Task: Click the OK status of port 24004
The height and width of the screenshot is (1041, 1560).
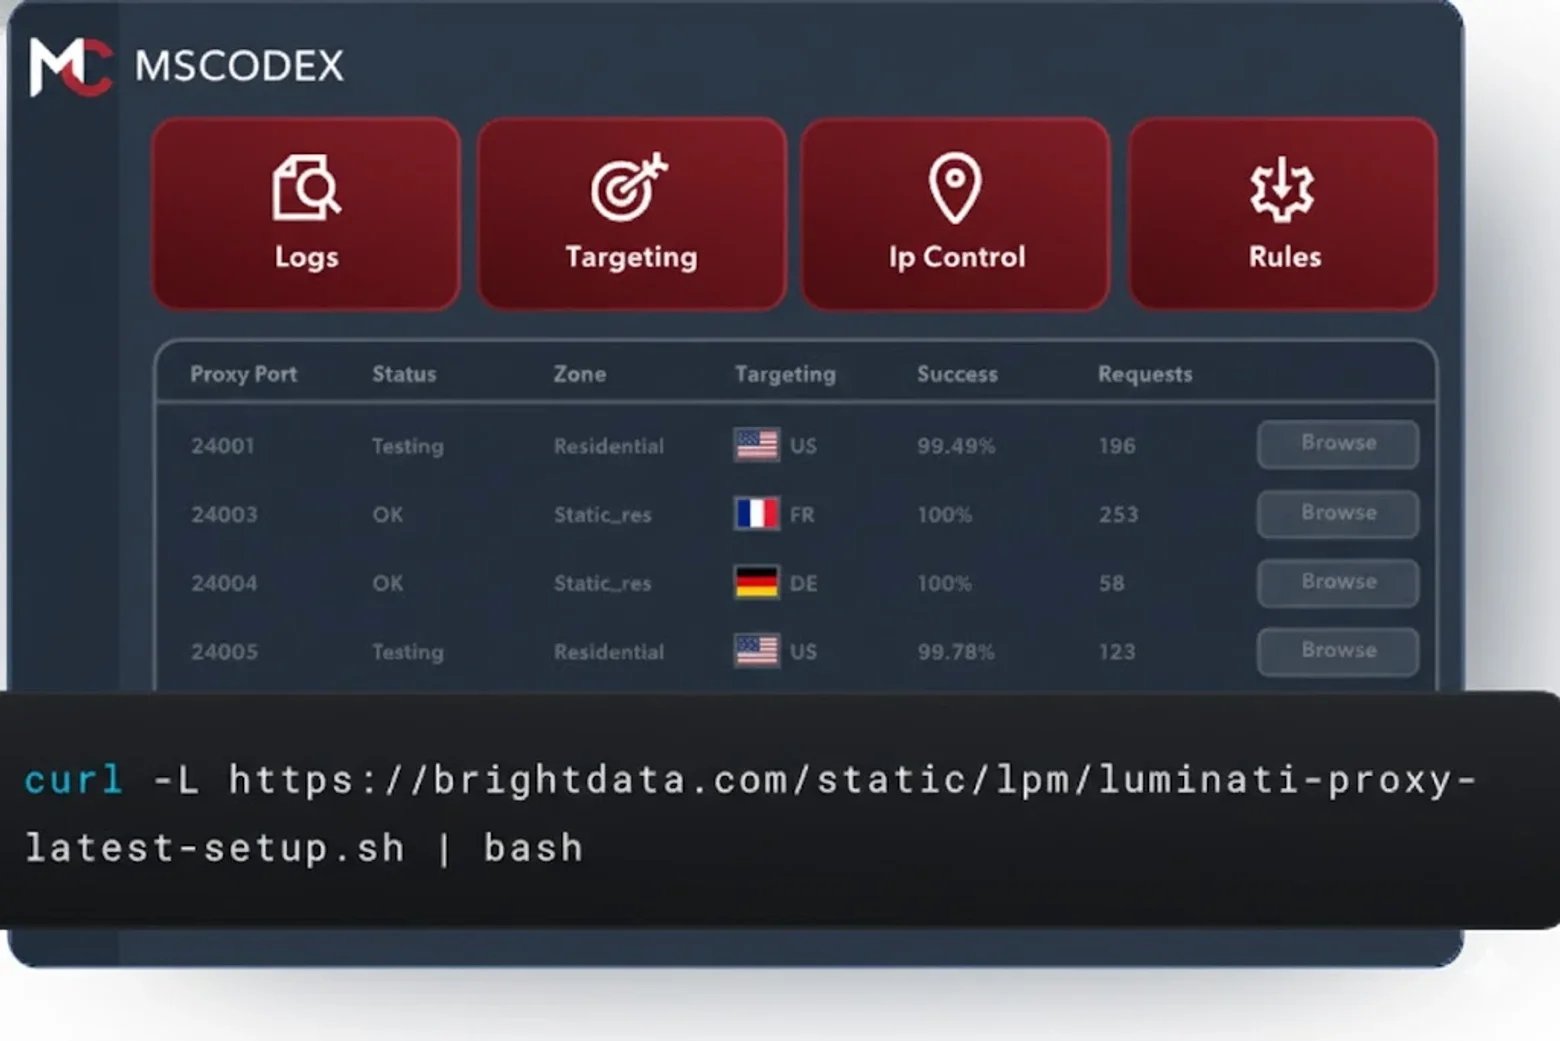Action: click(388, 583)
